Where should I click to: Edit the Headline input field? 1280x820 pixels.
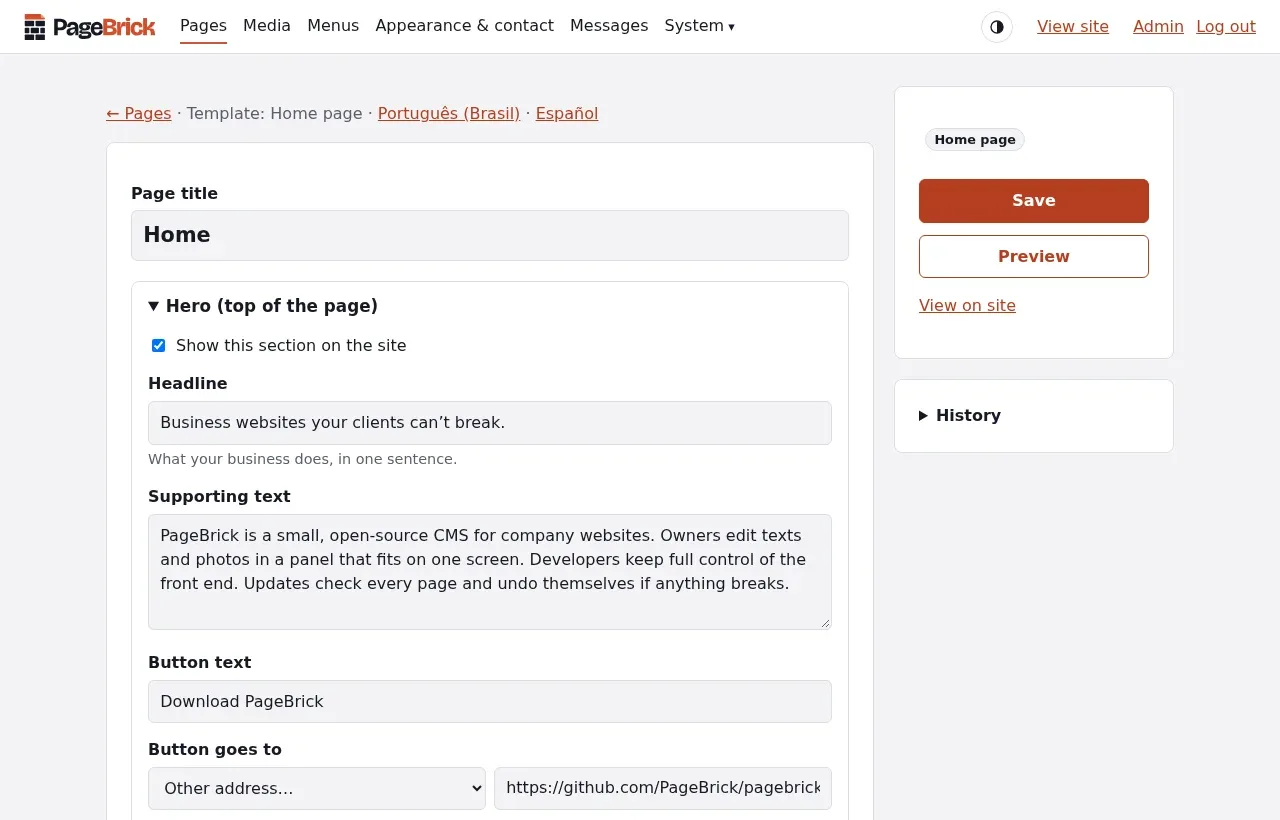tap(490, 423)
